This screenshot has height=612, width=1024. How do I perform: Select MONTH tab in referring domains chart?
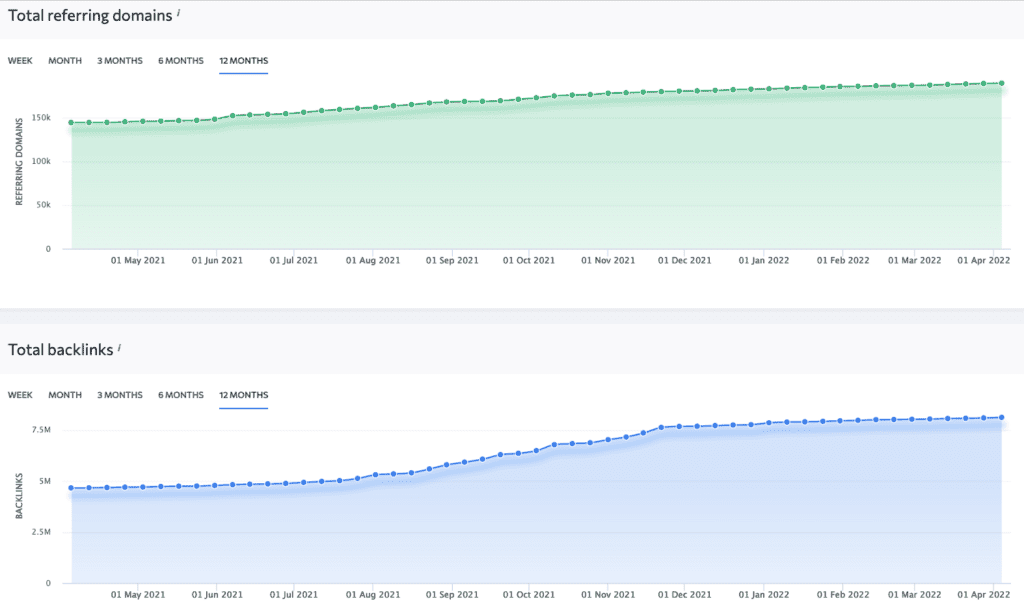coord(65,61)
